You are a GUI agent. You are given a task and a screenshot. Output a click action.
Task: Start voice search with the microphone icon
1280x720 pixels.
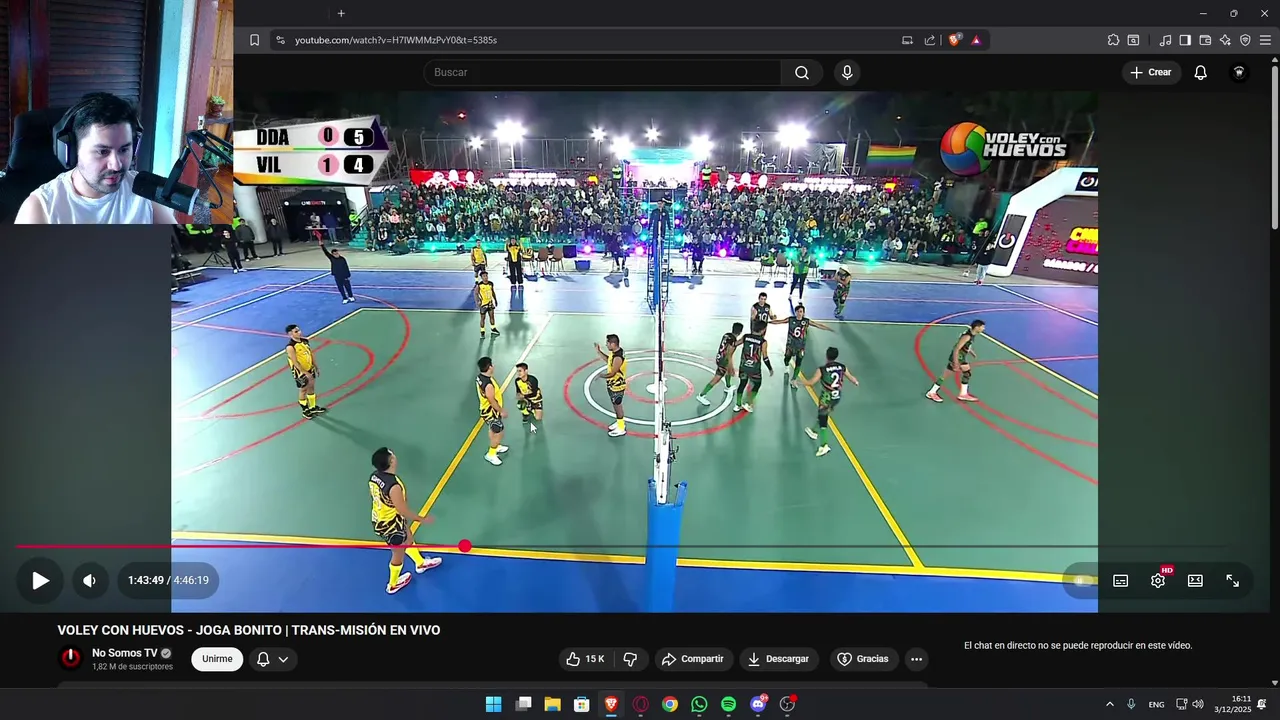[x=847, y=72]
